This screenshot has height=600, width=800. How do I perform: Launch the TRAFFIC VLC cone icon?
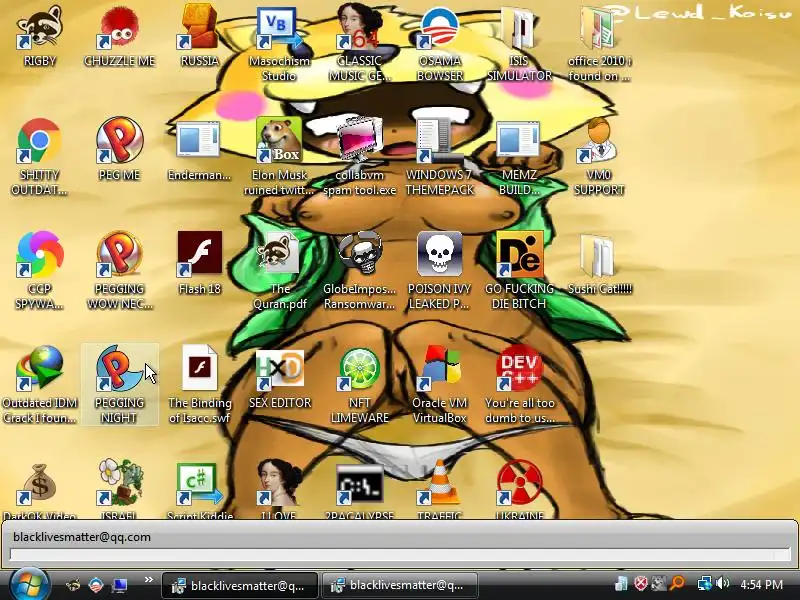click(439, 483)
